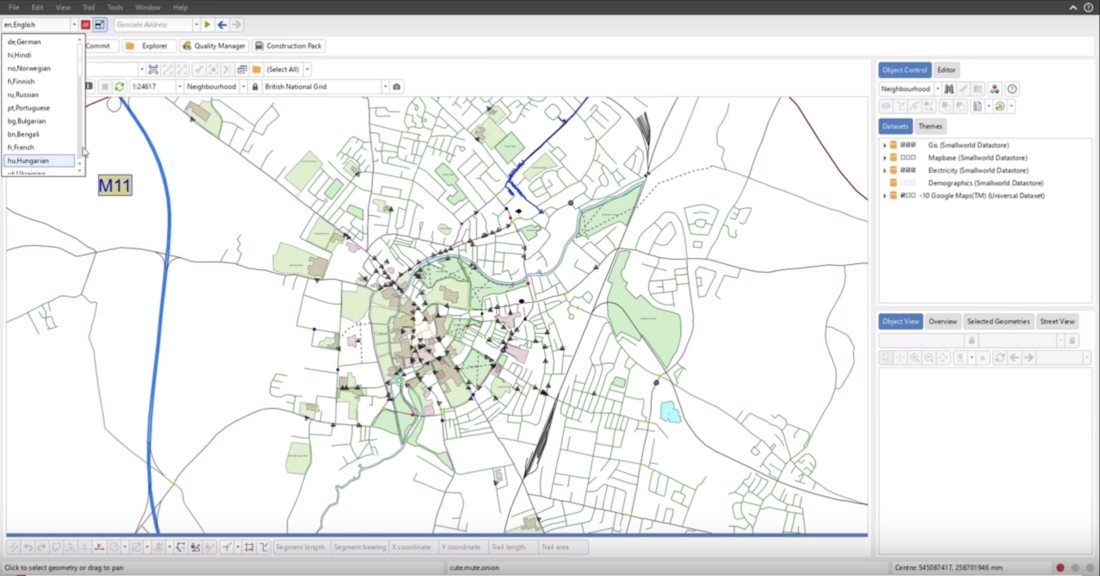Expand the Electricity datastore tree node
Viewport: 1100px width, 576px height.
885,170
